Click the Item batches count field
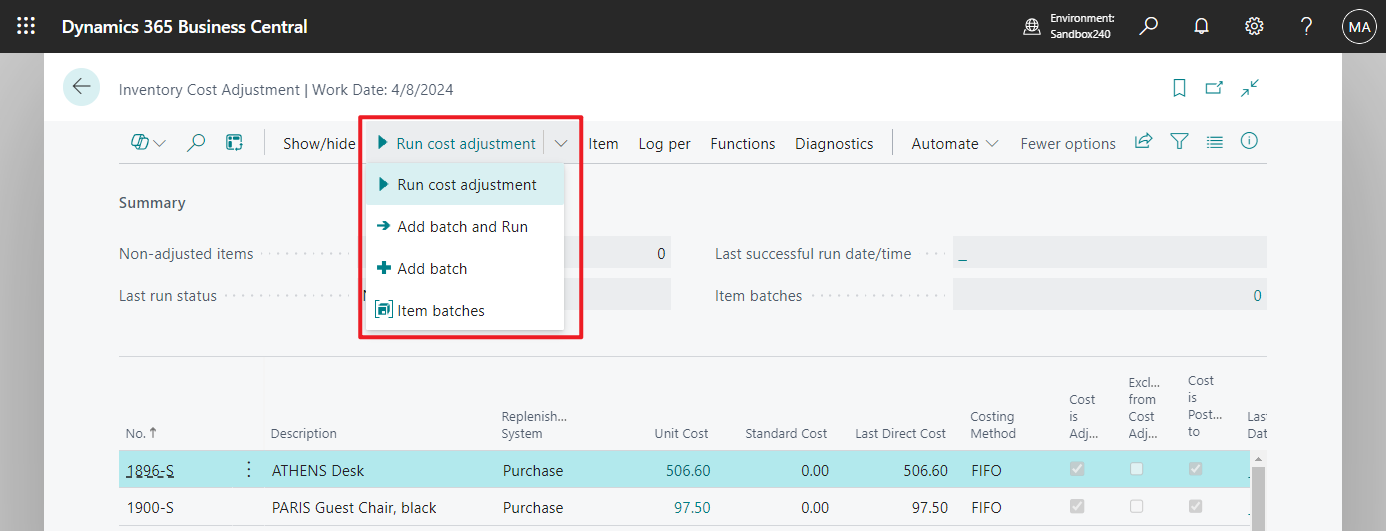1386x531 pixels. (1110, 295)
